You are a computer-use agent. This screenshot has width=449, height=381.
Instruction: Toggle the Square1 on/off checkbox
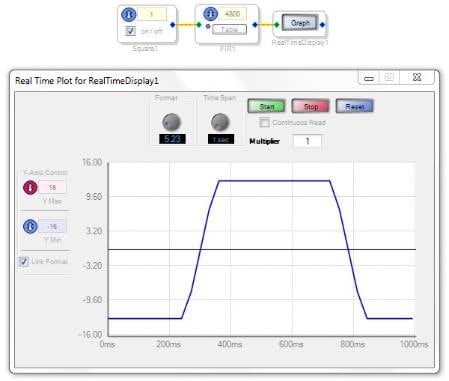coord(130,31)
